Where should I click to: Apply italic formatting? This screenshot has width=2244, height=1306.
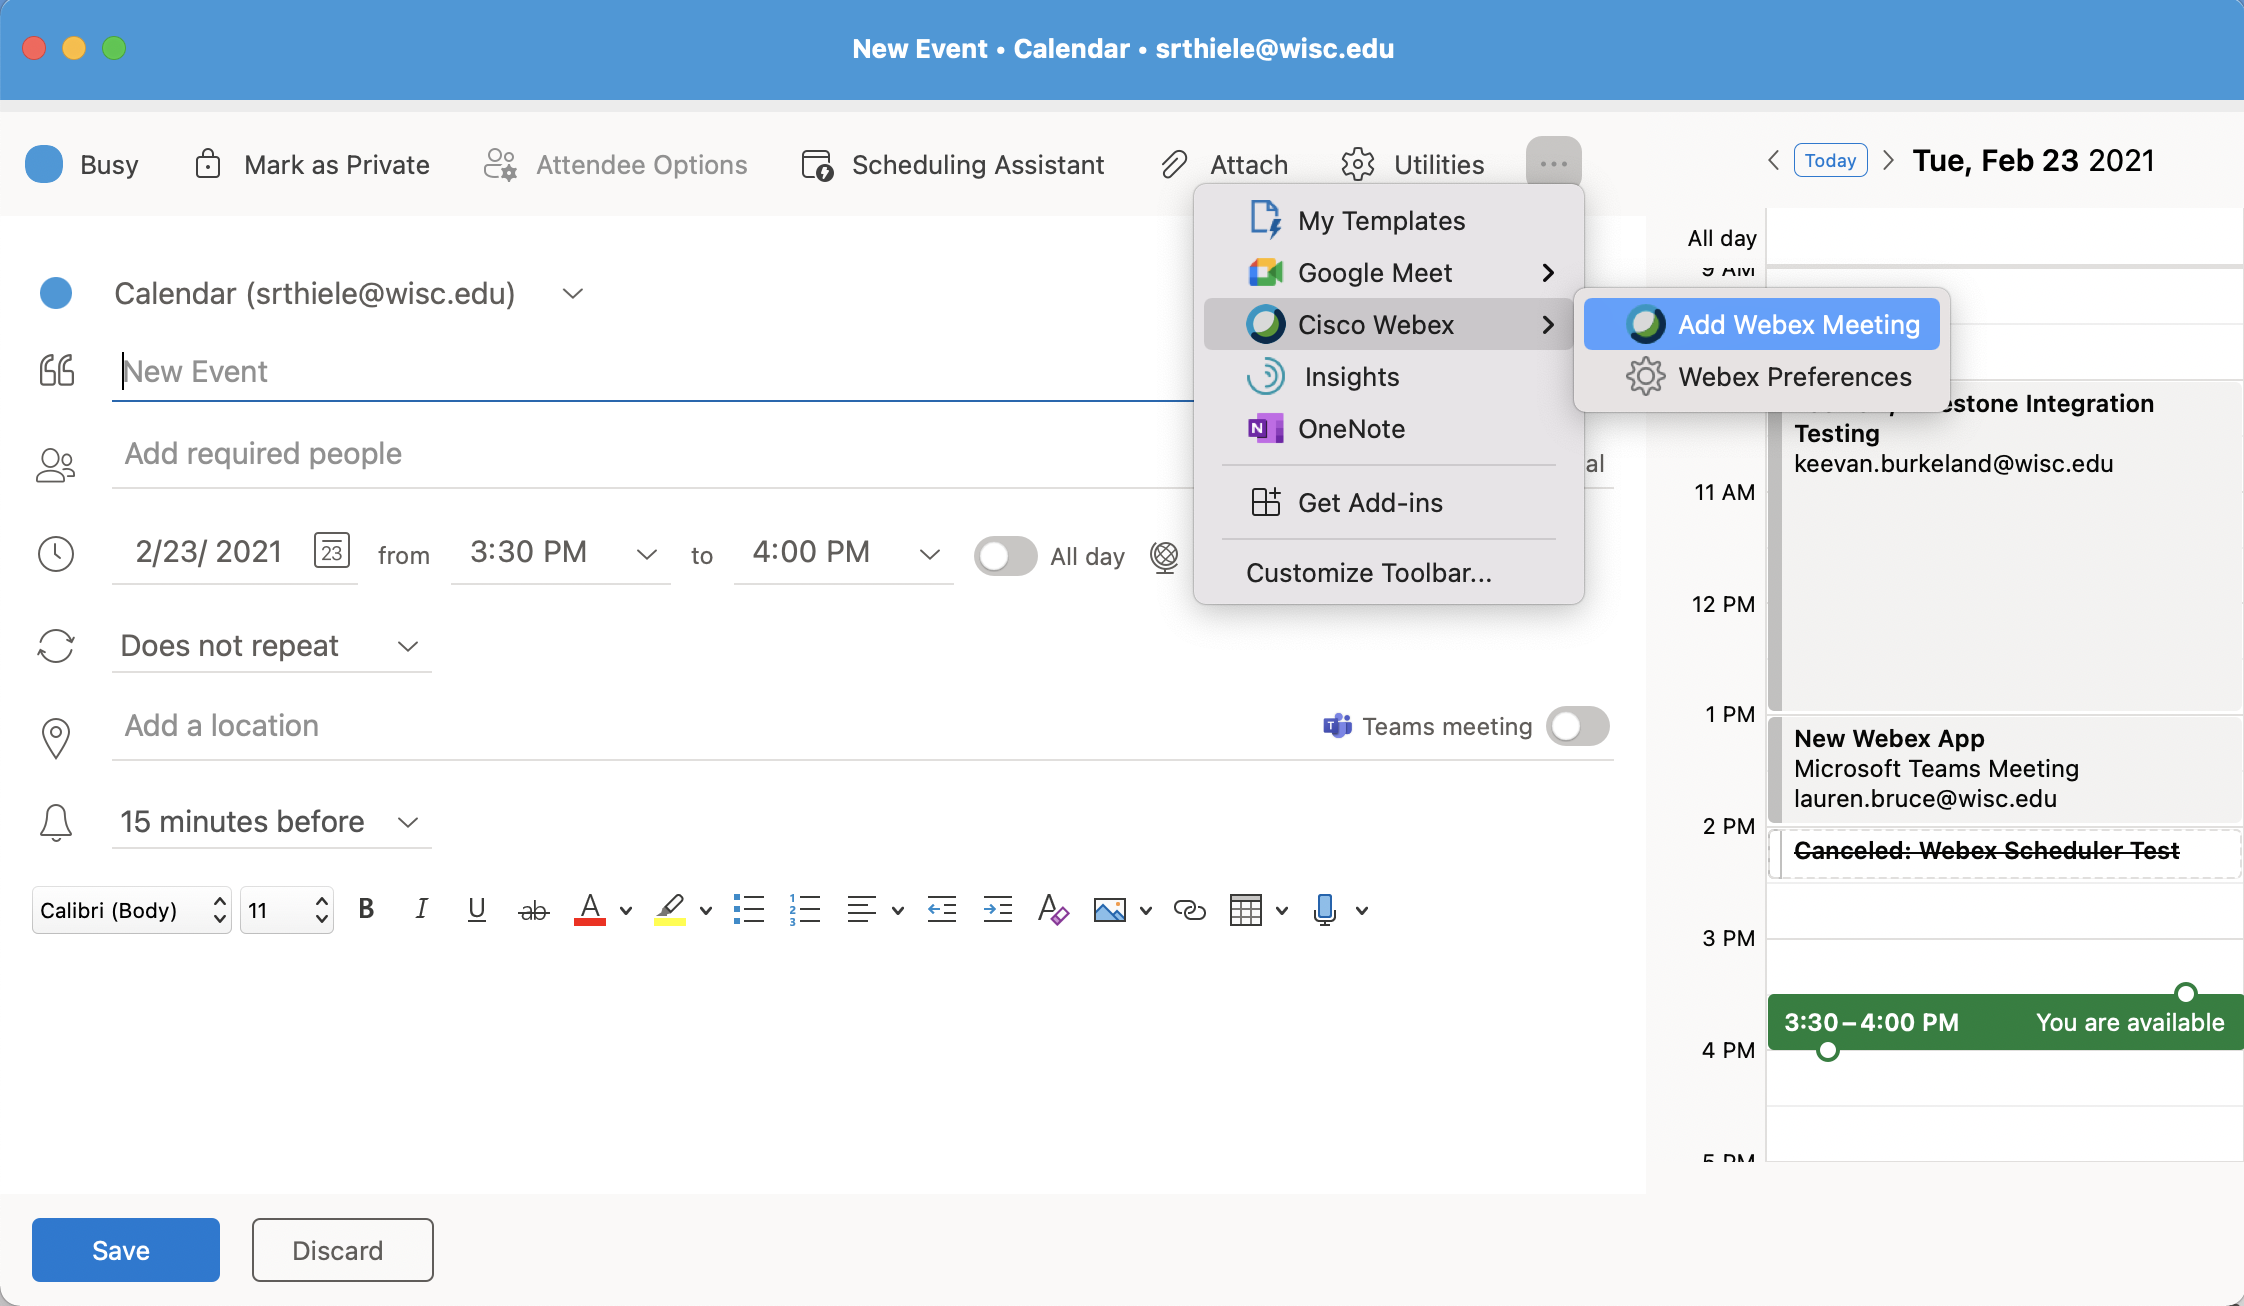click(x=421, y=909)
